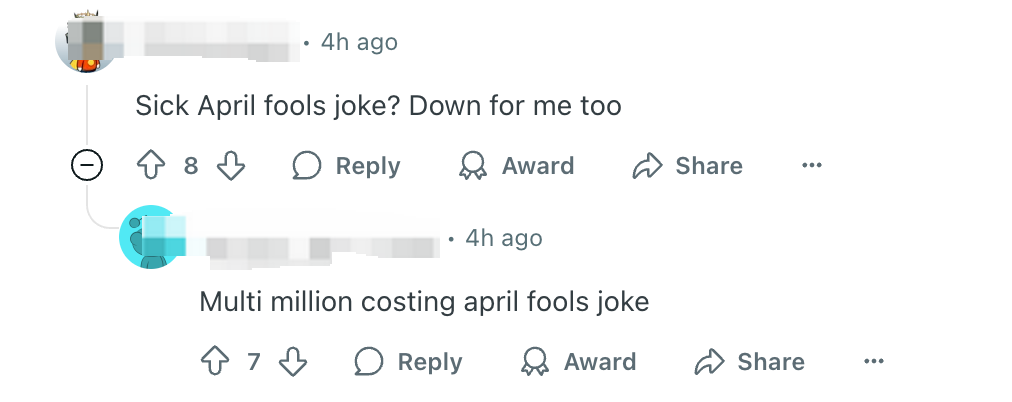Viewport: 1012px width, 402px height.
Task: Upvote the "Multi million costing" reply
Action: pyautogui.click(x=214, y=362)
